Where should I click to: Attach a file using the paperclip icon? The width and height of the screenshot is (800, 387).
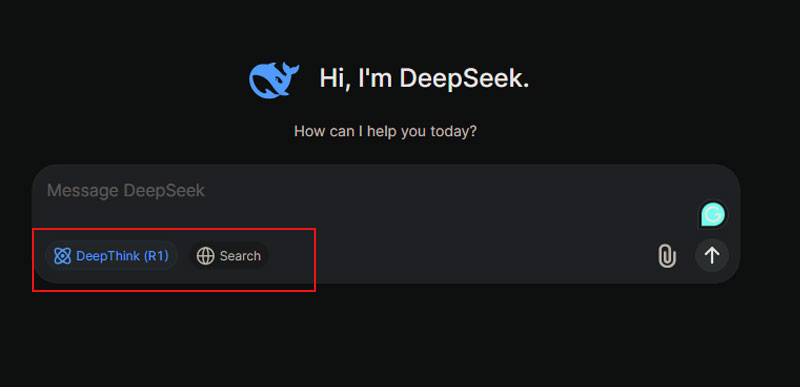point(666,256)
